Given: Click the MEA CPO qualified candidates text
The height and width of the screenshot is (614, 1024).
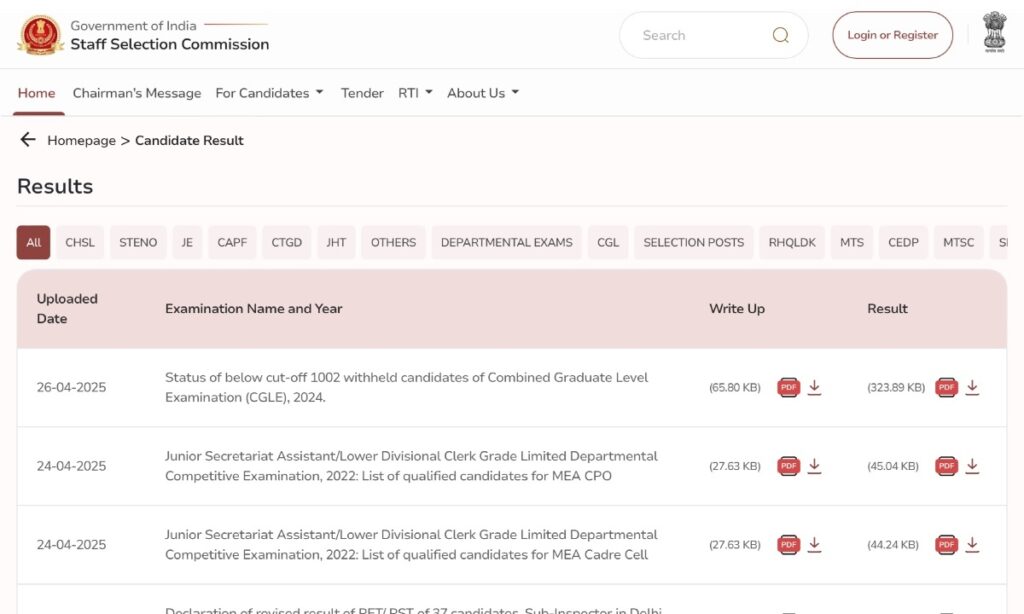Looking at the screenshot, I should [411, 466].
